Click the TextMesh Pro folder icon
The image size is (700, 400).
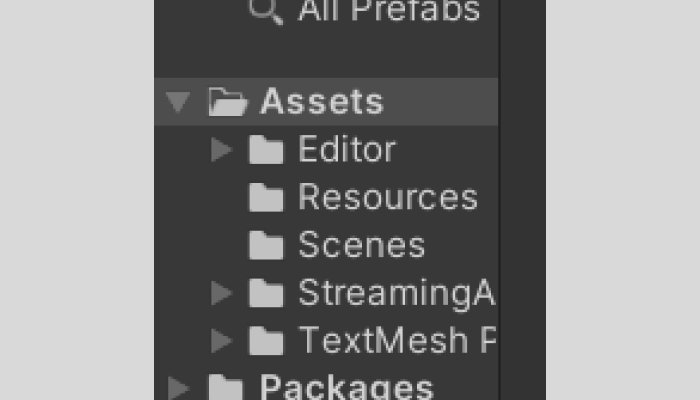(266, 342)
